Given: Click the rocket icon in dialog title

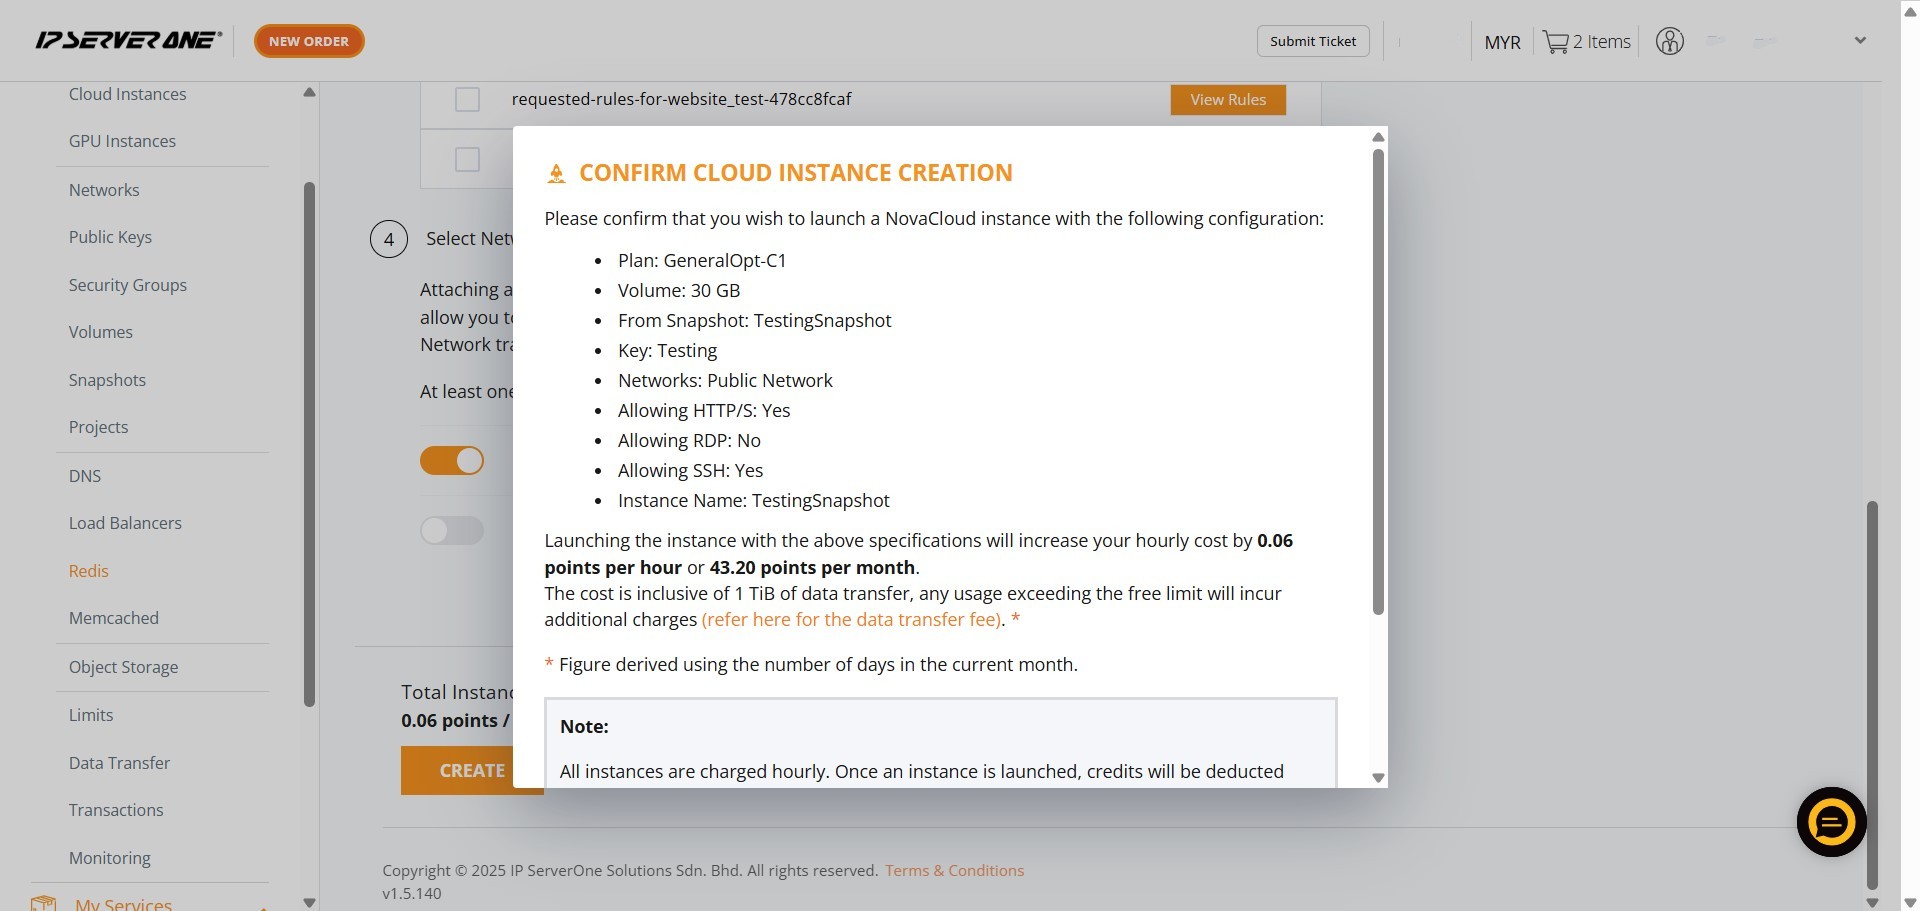Looking at the screenshot, I should 556,174.
